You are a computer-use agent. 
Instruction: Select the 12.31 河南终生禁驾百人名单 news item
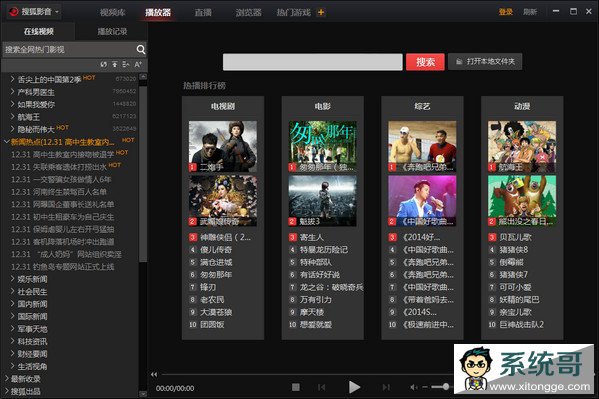pyautogui.click(x=59, y=191)
